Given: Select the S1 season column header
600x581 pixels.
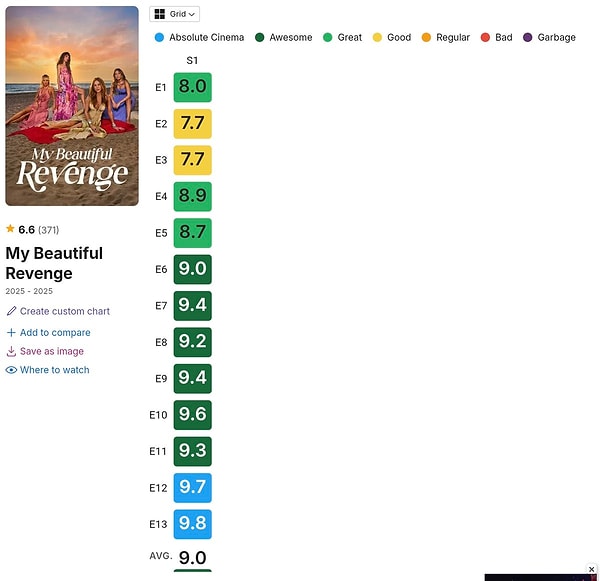Looking at the screenshot, I should [x=192, y=61].
